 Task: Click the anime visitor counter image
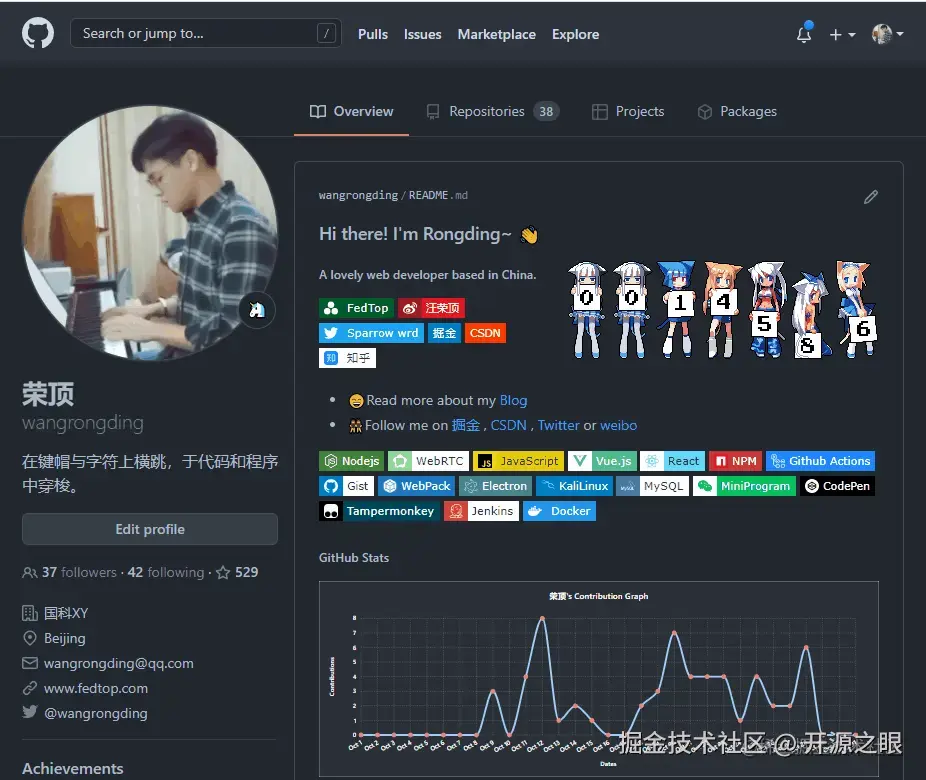coord(723,309)
